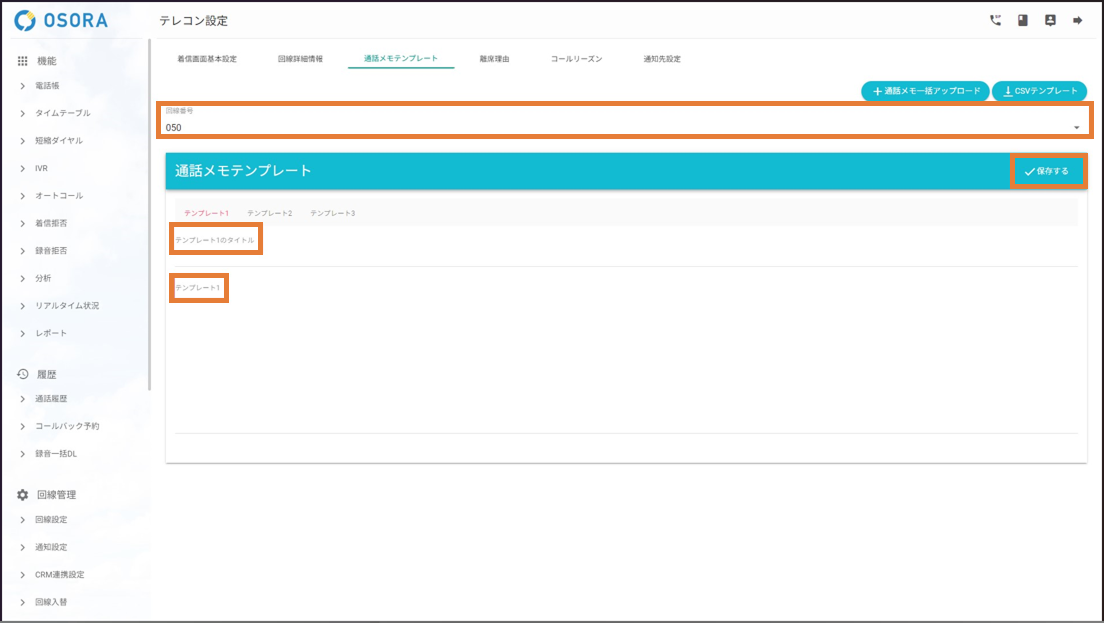Expand the CRM連携設定 sidebar entry
The width and height of the screenshot is (1104, 623).
[59, 575]
